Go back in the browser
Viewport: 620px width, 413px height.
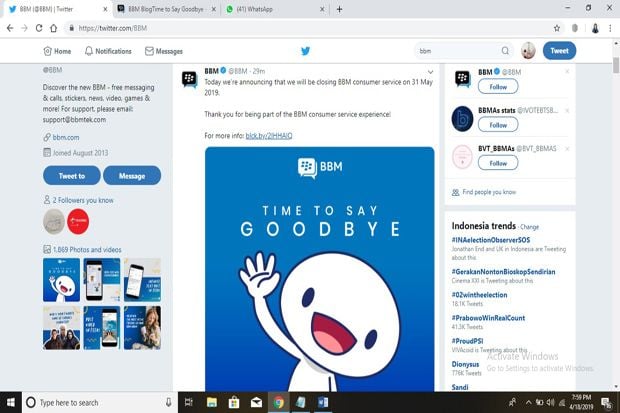click(10, 28)
